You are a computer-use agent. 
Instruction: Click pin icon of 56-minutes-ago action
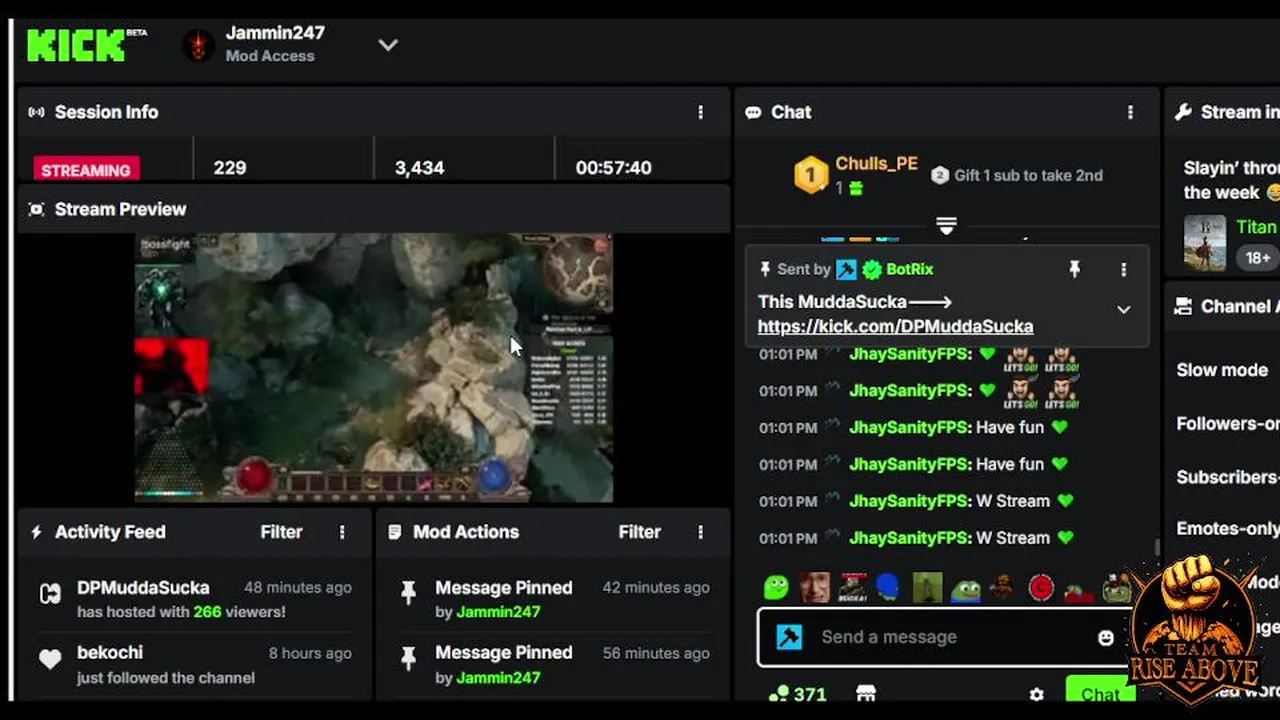pyautogui.click(x=408, y=658)
